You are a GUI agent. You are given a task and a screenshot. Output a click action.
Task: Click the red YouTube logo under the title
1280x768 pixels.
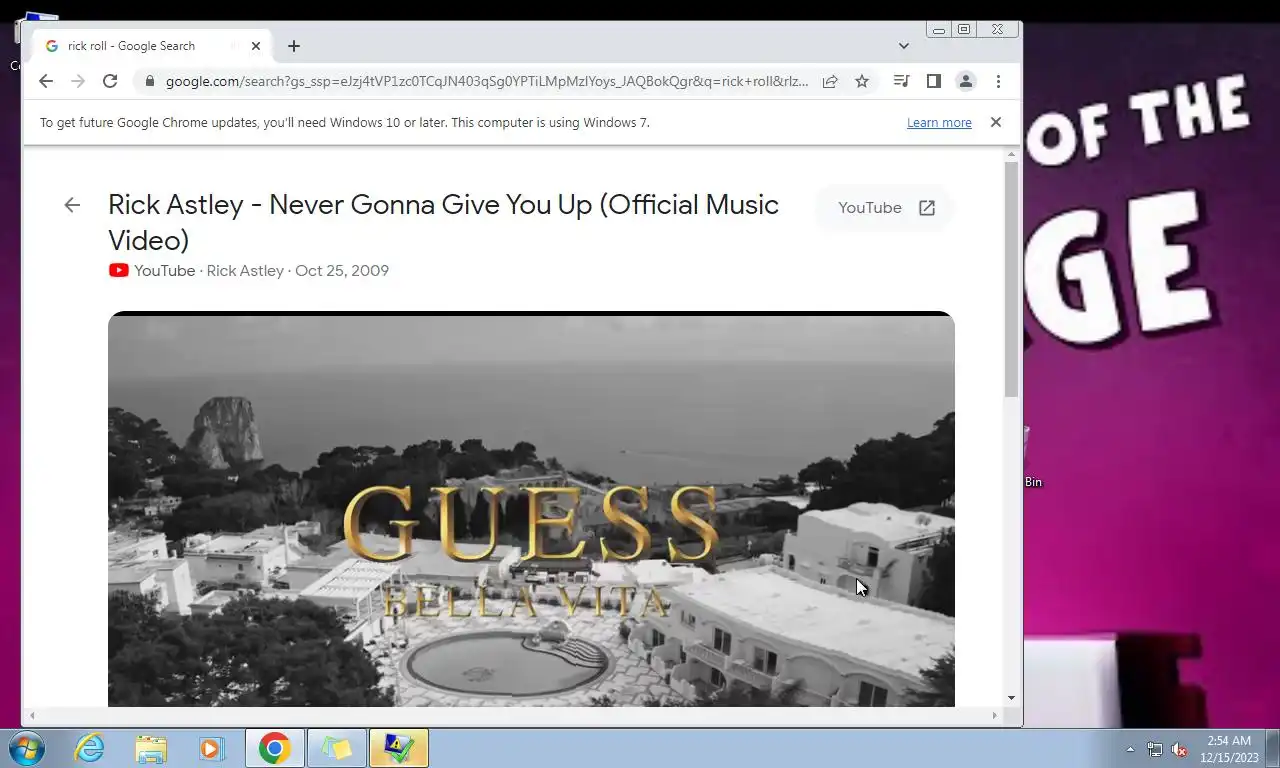[x=118, y=270]
